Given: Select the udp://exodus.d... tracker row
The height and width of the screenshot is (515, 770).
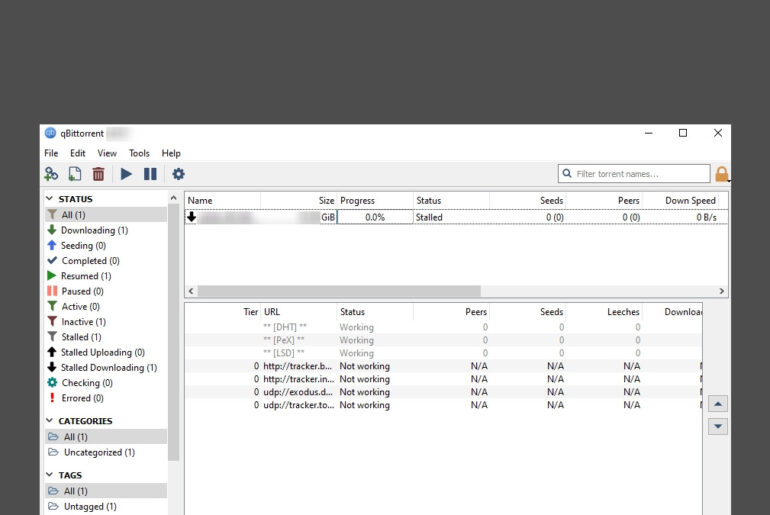Looking at the screenshot, I should point(443,392).
